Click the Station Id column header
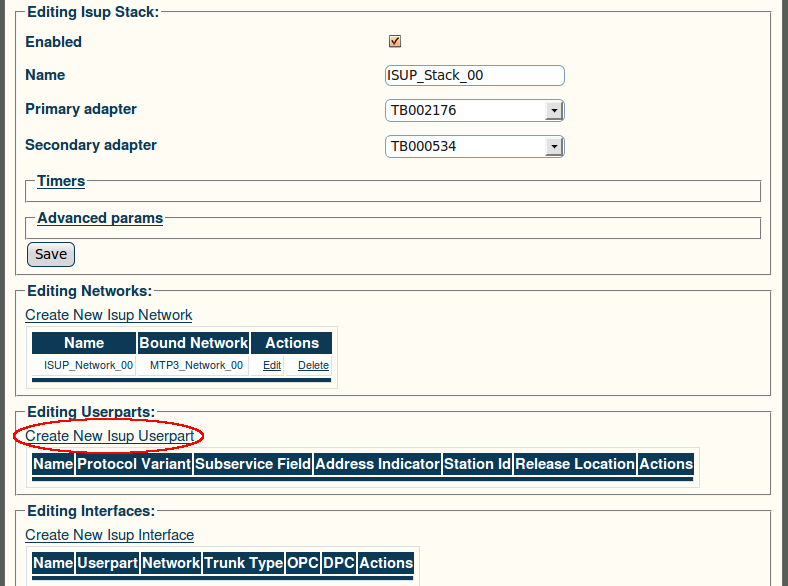The image size is (788, 586). (x=477, y=463)
